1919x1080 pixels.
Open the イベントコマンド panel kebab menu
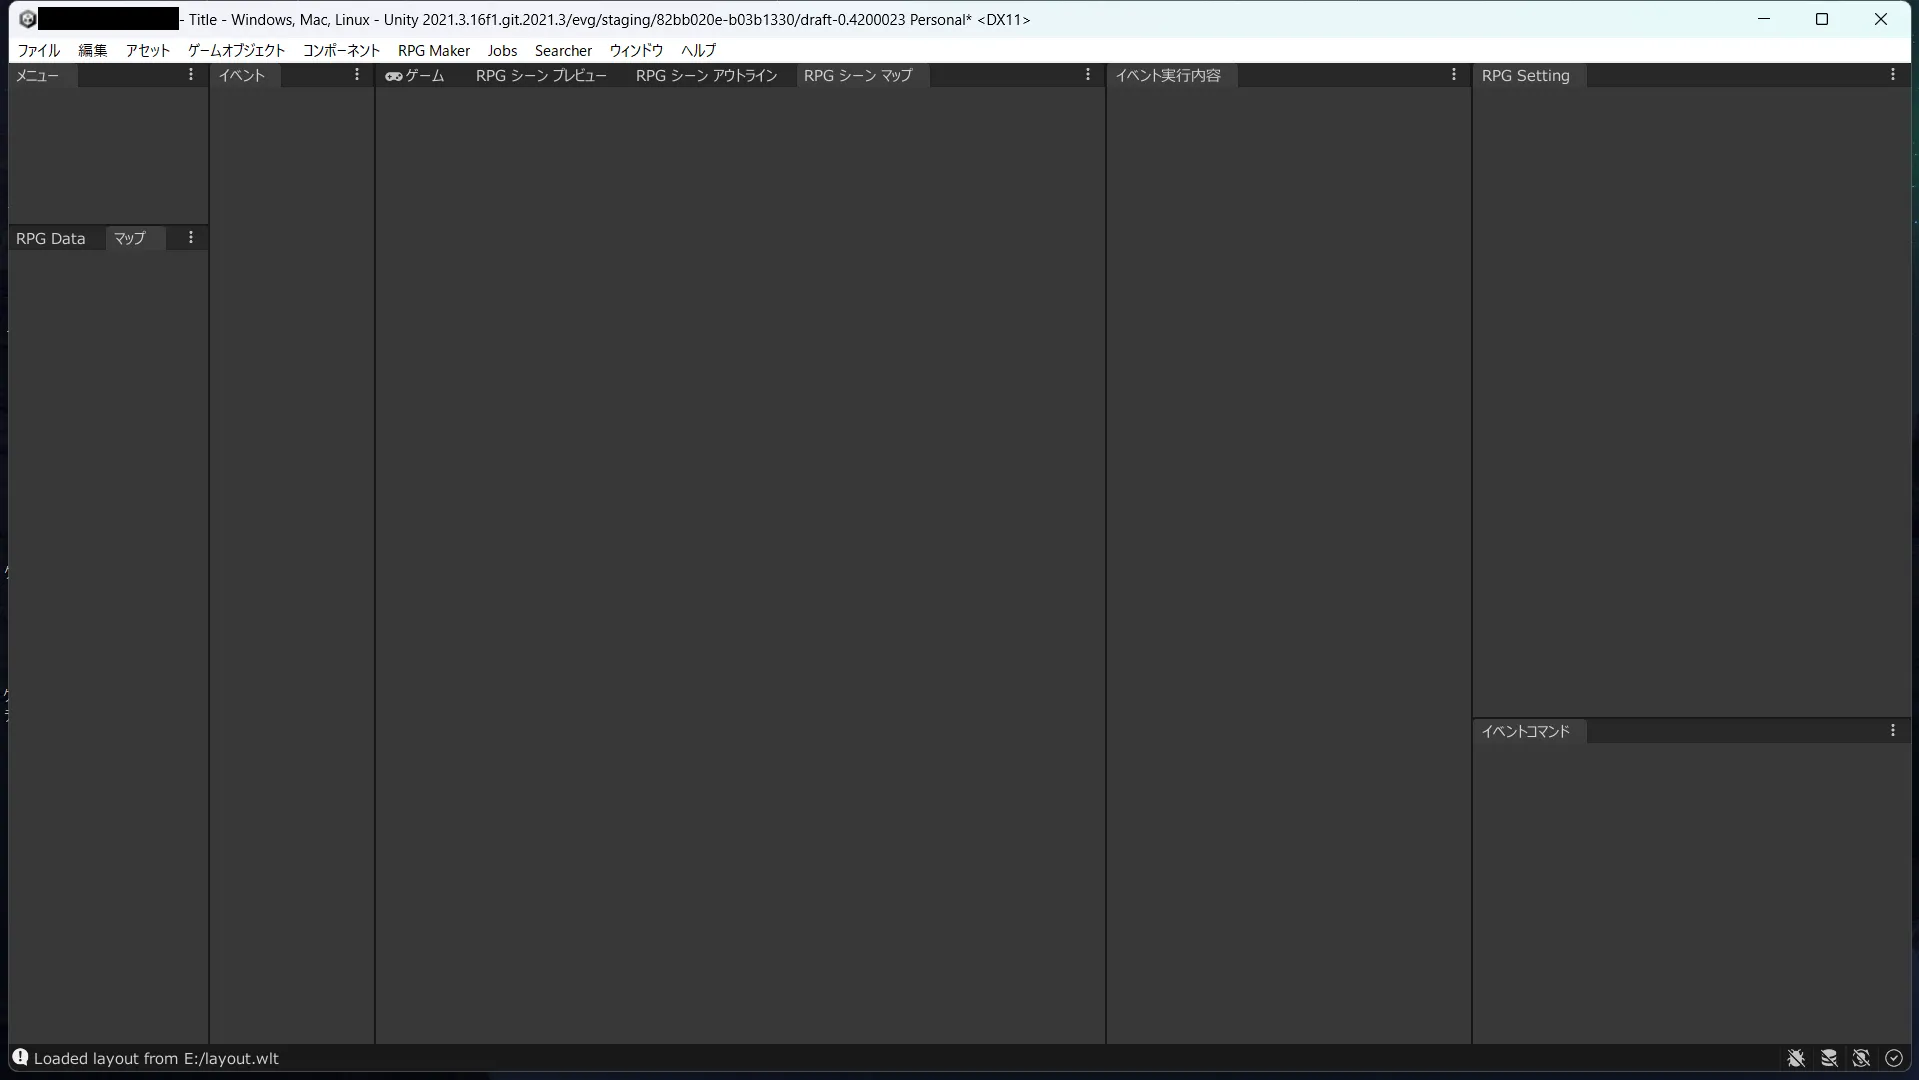click(1892, 731)
